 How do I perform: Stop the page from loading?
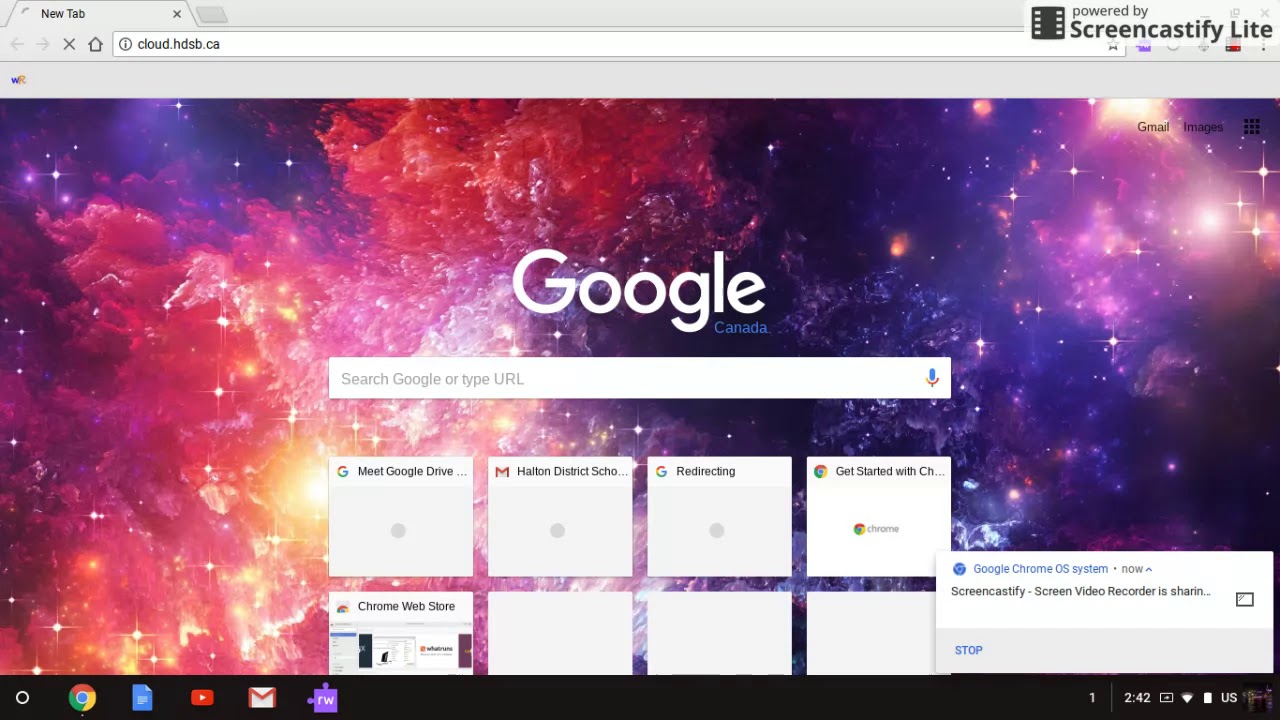[x=69, y=44]
